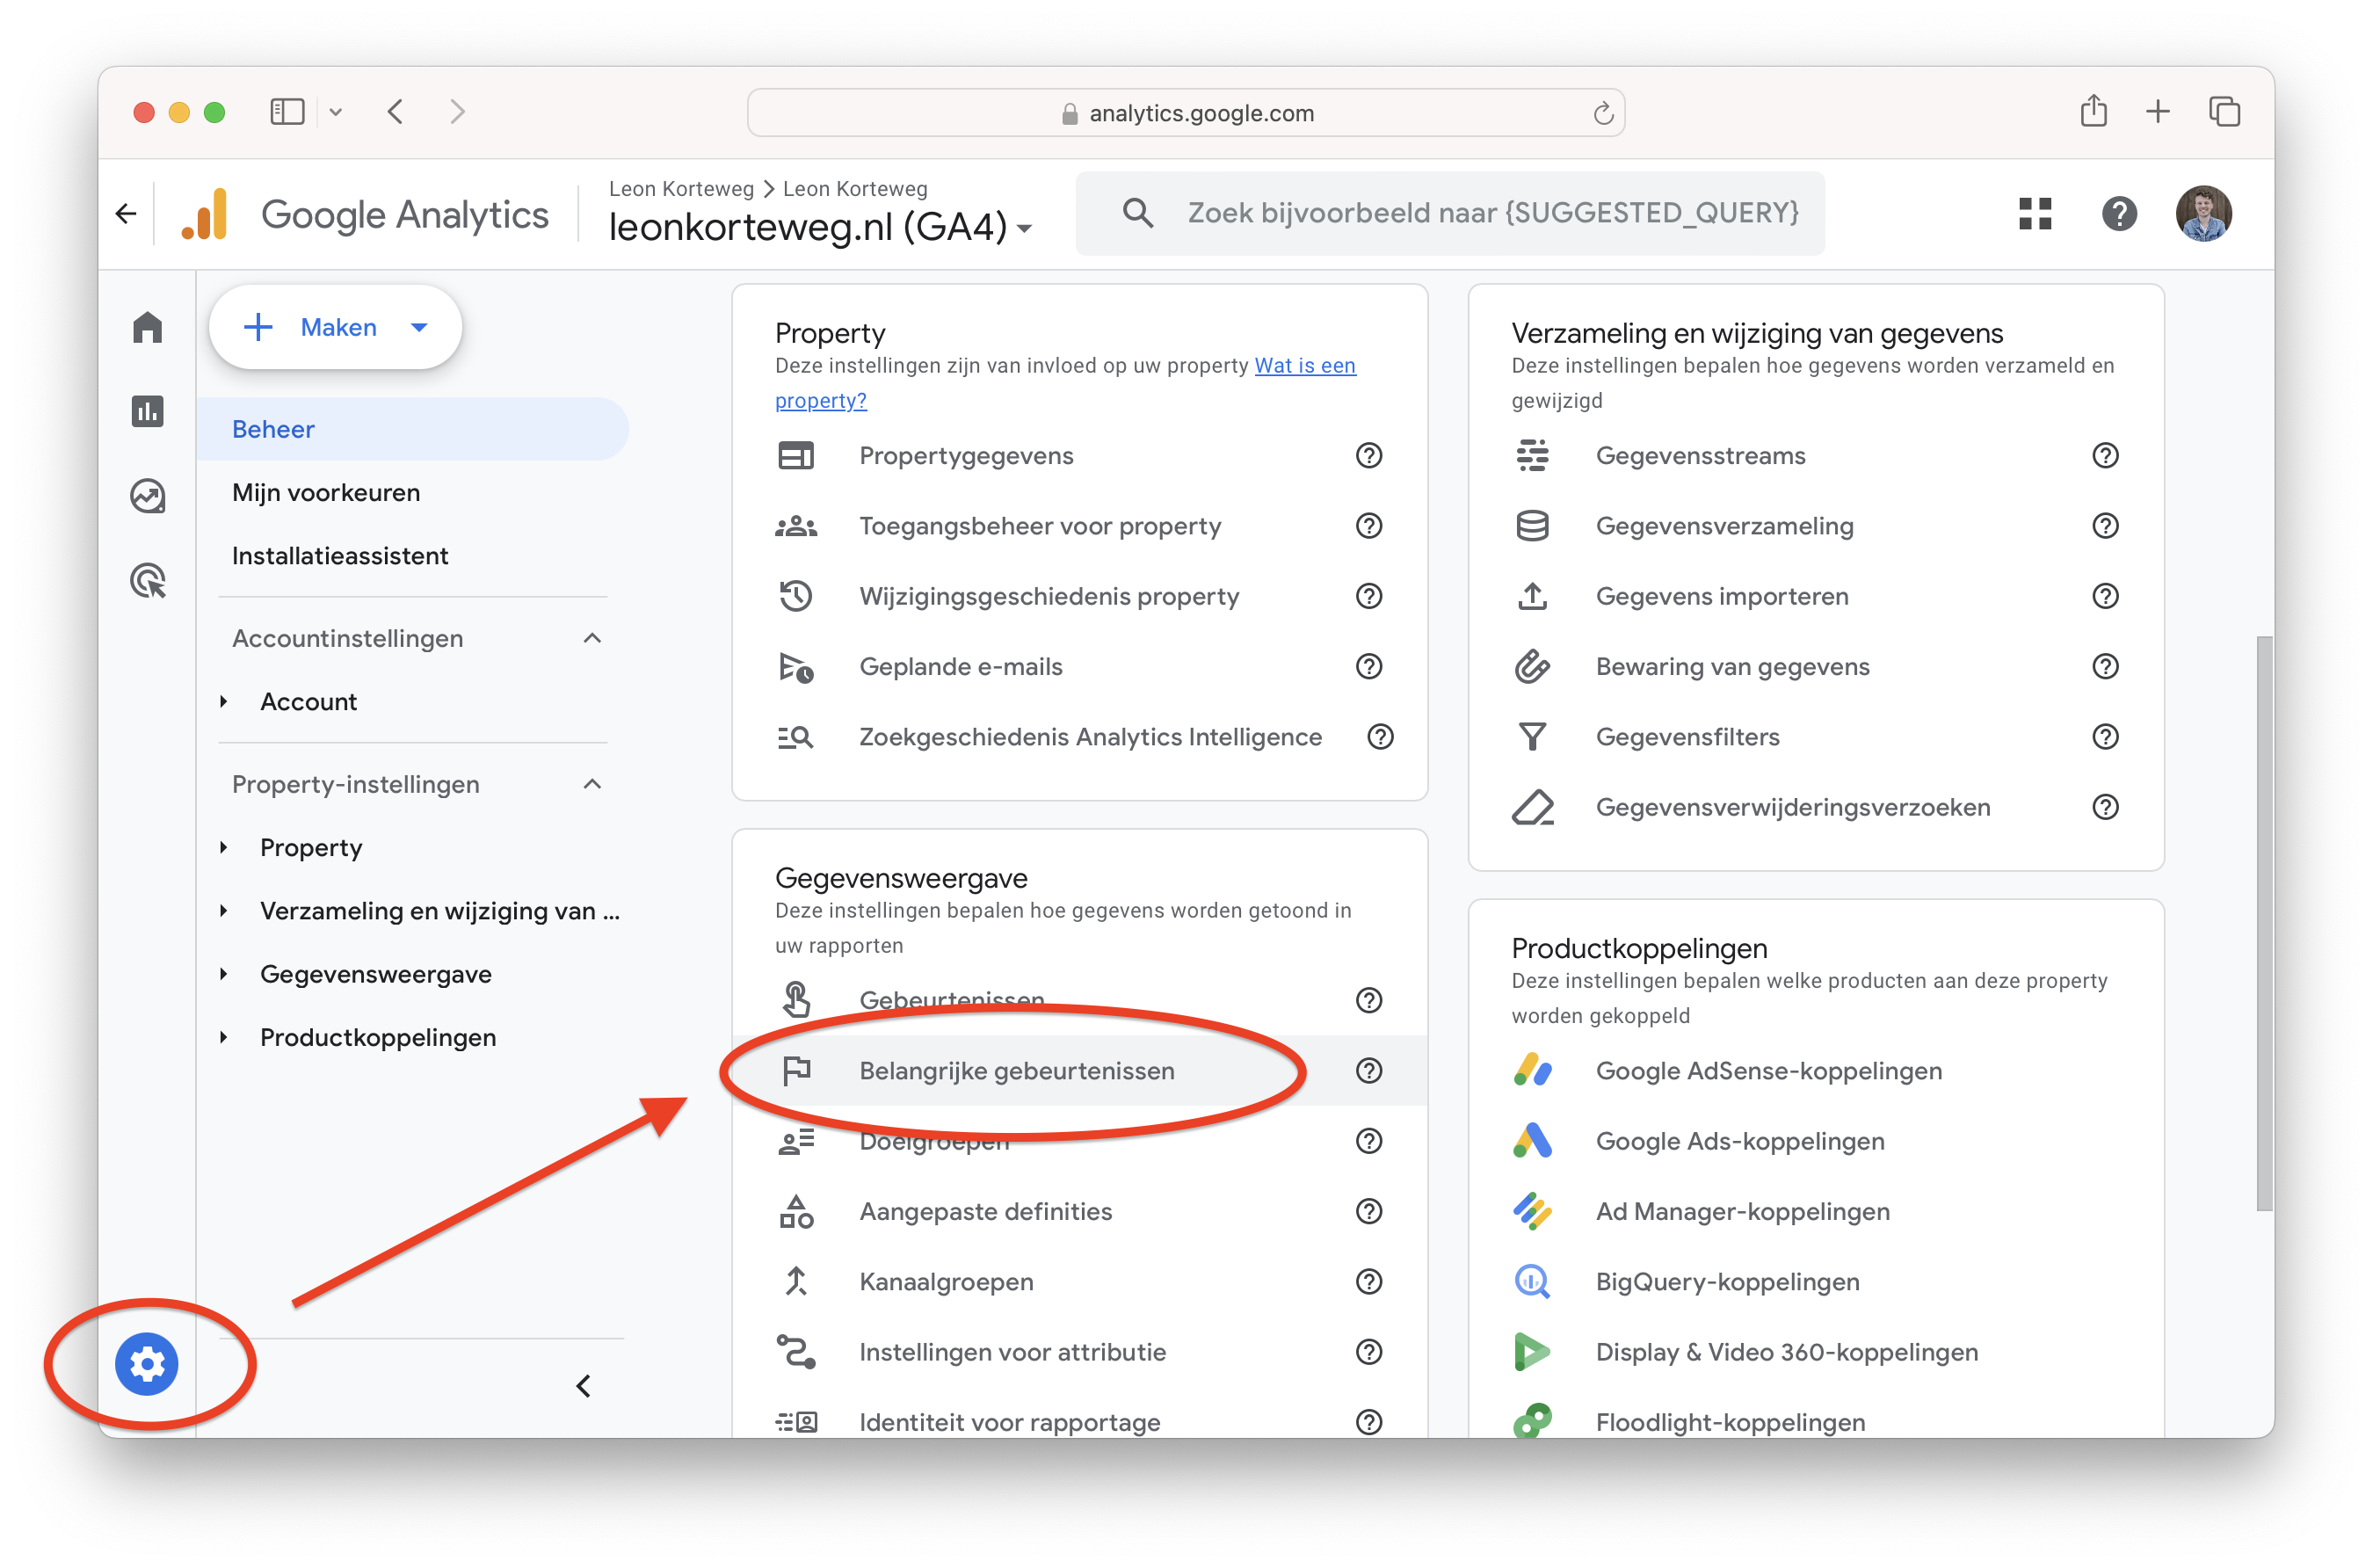The height and width of the screenshot is (1568, 2373).
Task: Reload the page in Safari
Action: (x=1603, y=113)
